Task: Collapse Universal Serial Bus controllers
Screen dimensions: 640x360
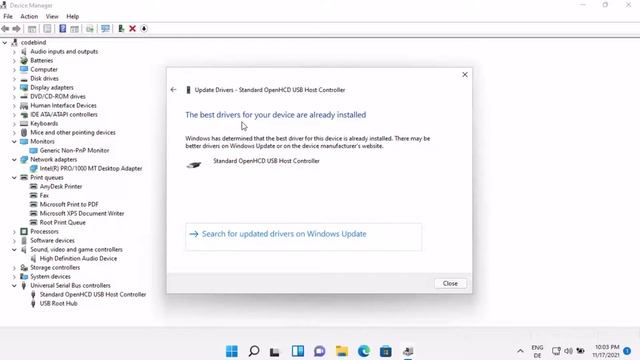Action: click(14, 285)
